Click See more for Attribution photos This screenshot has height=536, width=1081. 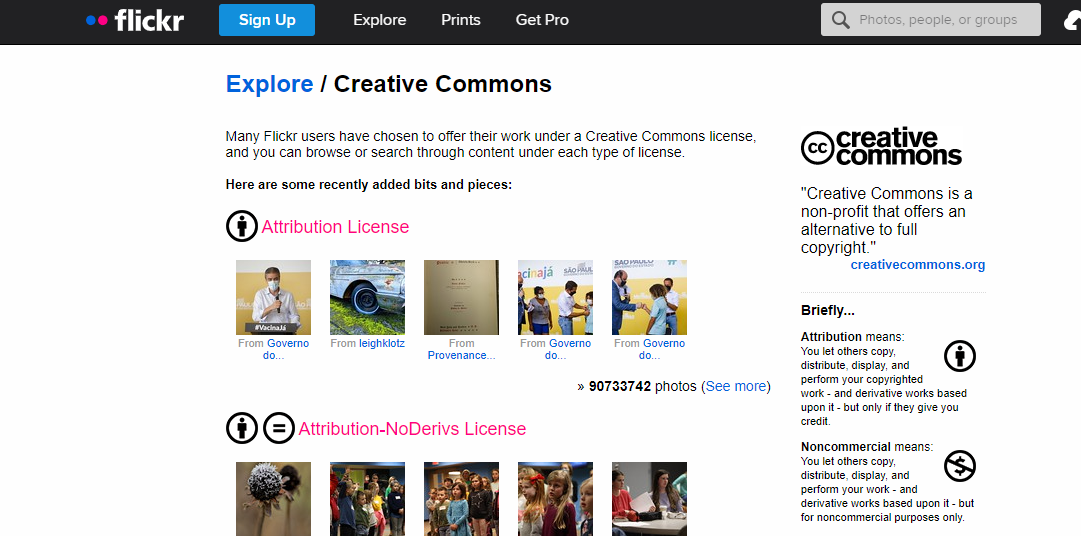(736, 386)
